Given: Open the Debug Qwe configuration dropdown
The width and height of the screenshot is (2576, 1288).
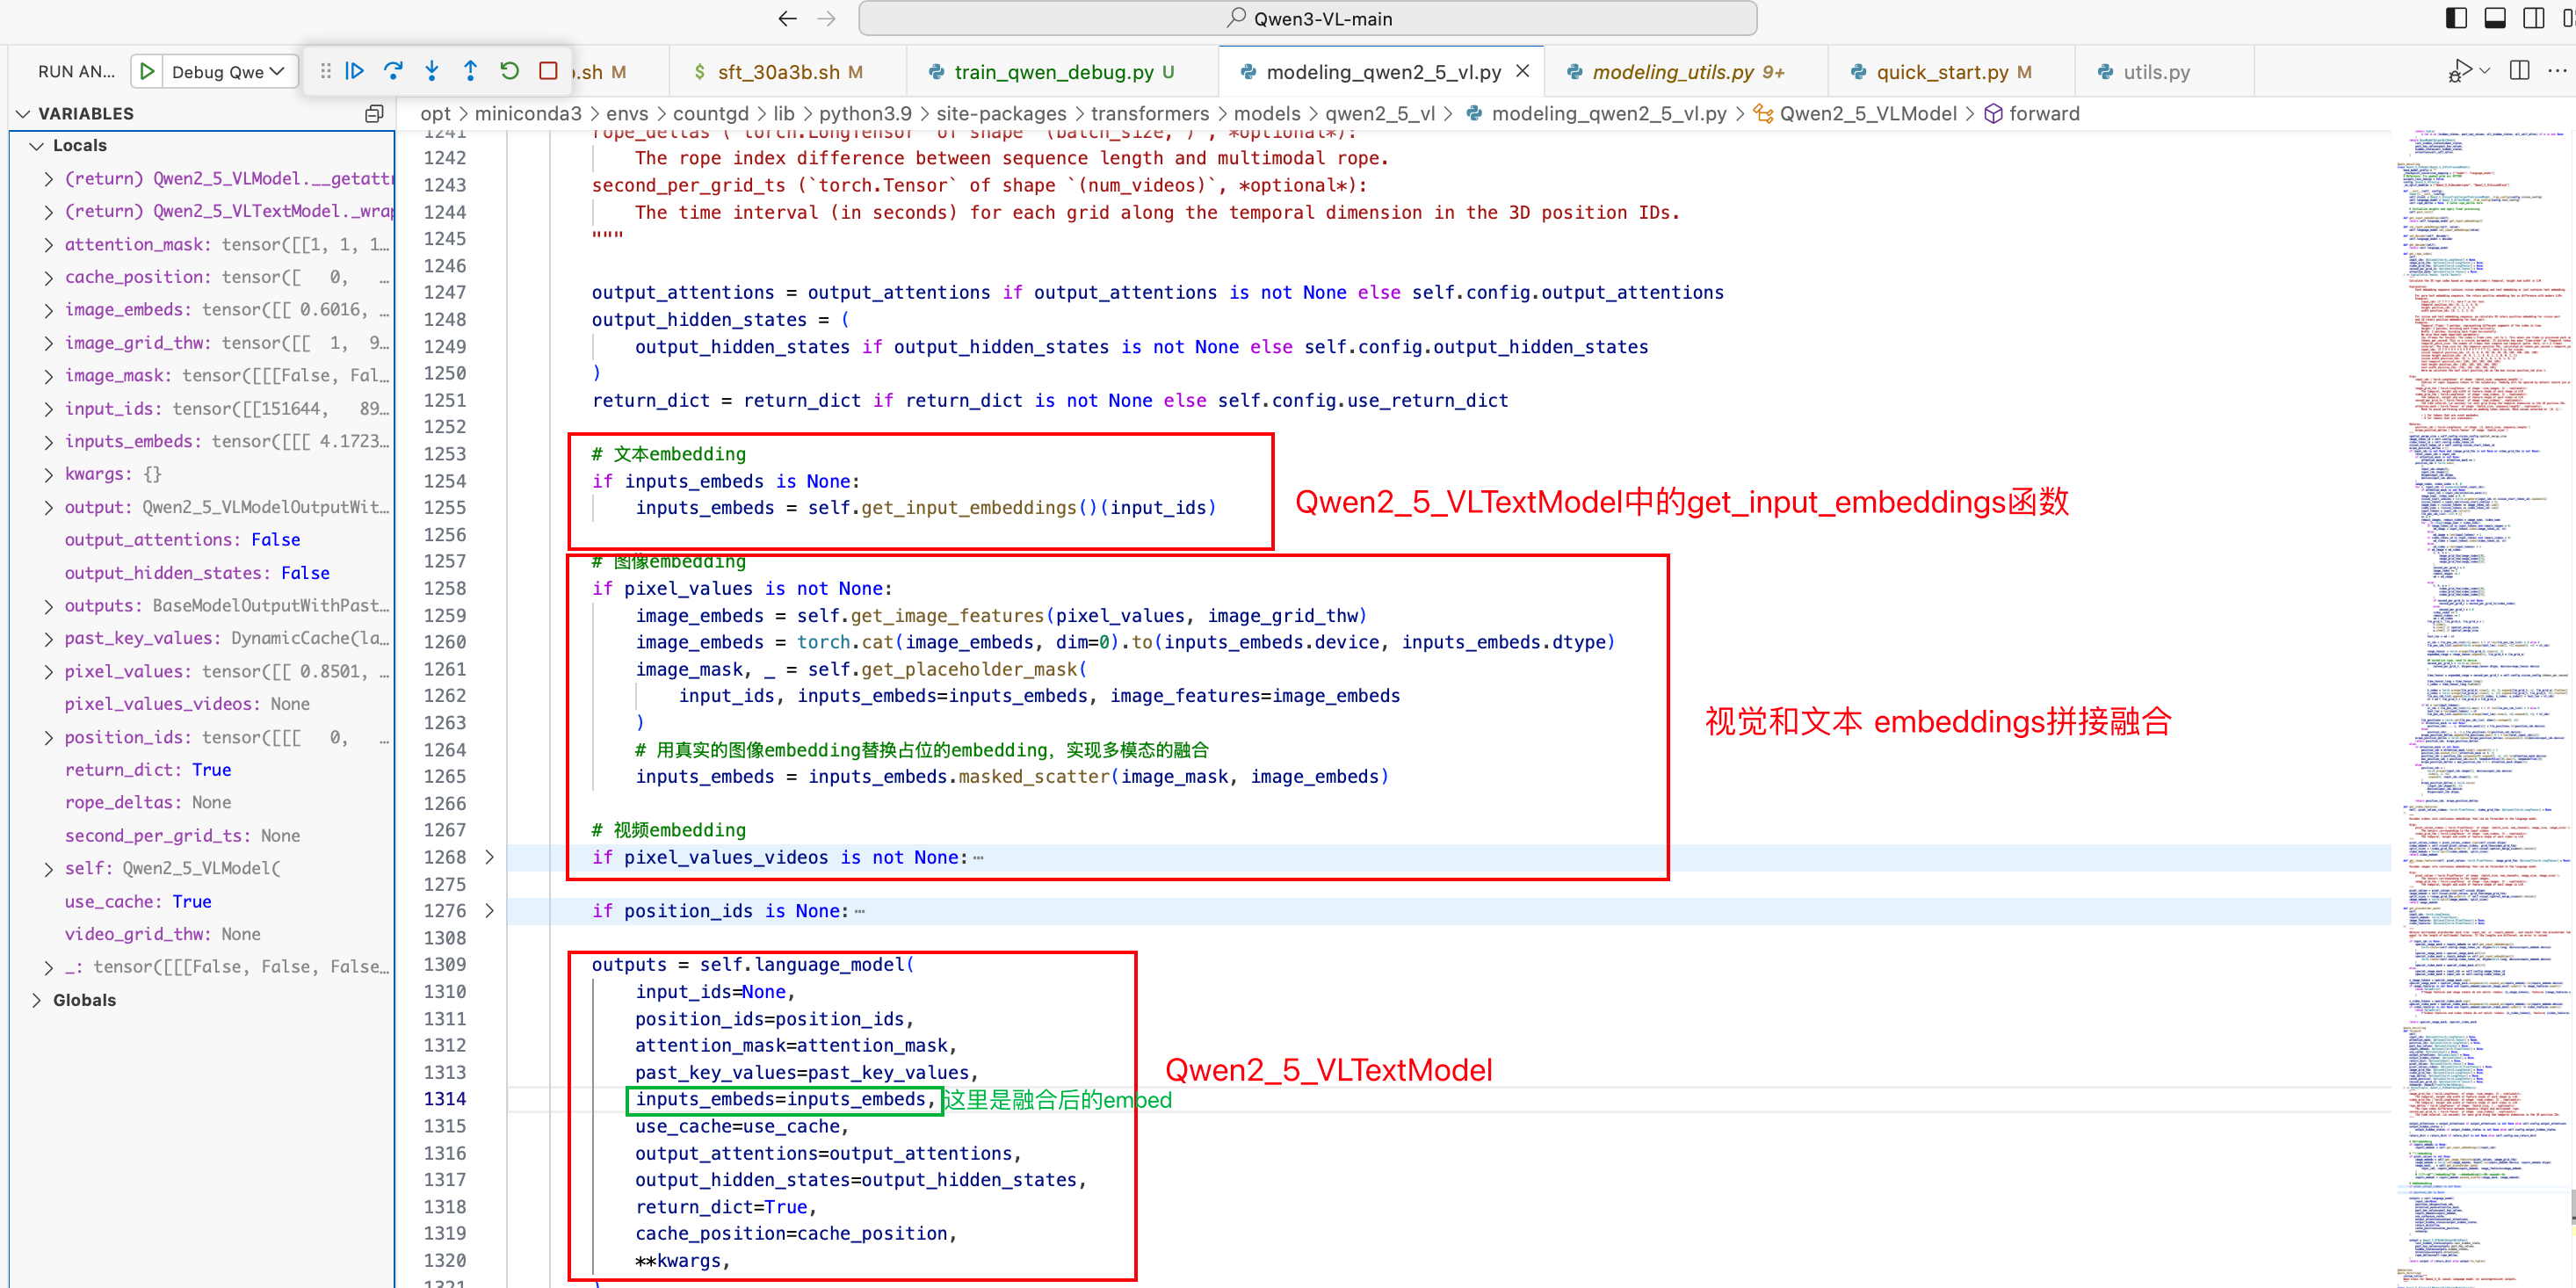Looking at the screenshot, I should 228,71.
